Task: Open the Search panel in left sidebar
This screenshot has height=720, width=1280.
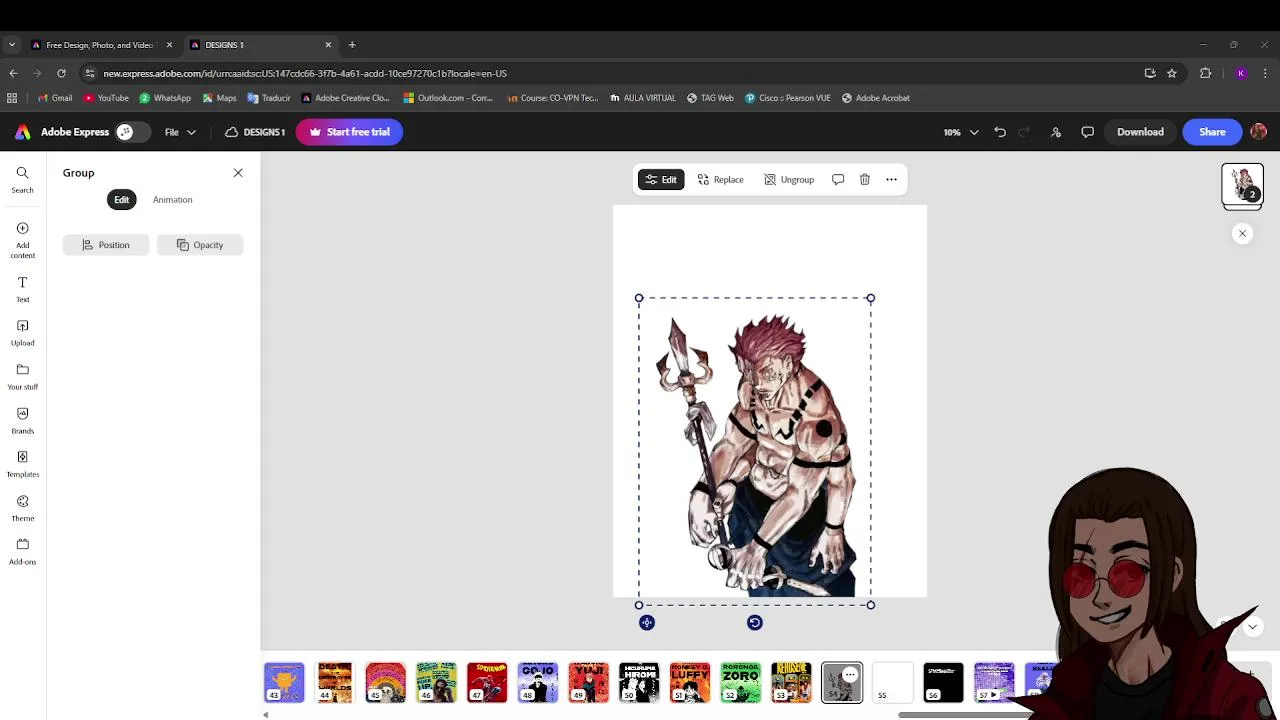Action: point(22,180)
